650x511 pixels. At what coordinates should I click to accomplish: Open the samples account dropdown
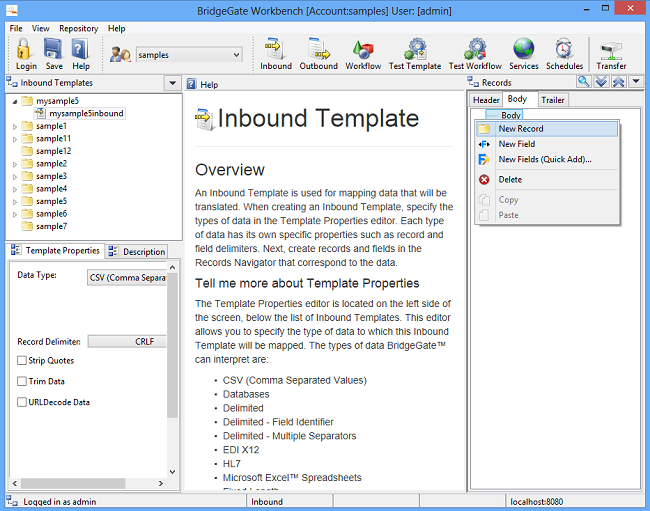point(236,55)
